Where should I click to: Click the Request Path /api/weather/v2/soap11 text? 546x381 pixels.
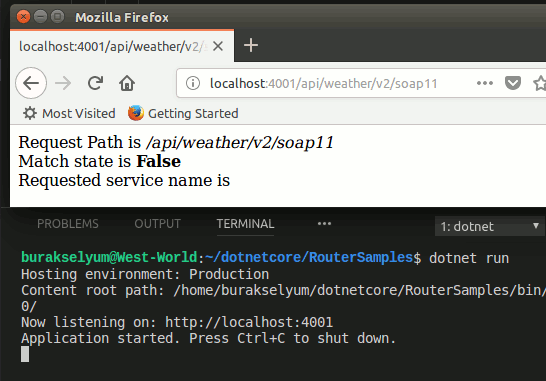coord(176,142)
